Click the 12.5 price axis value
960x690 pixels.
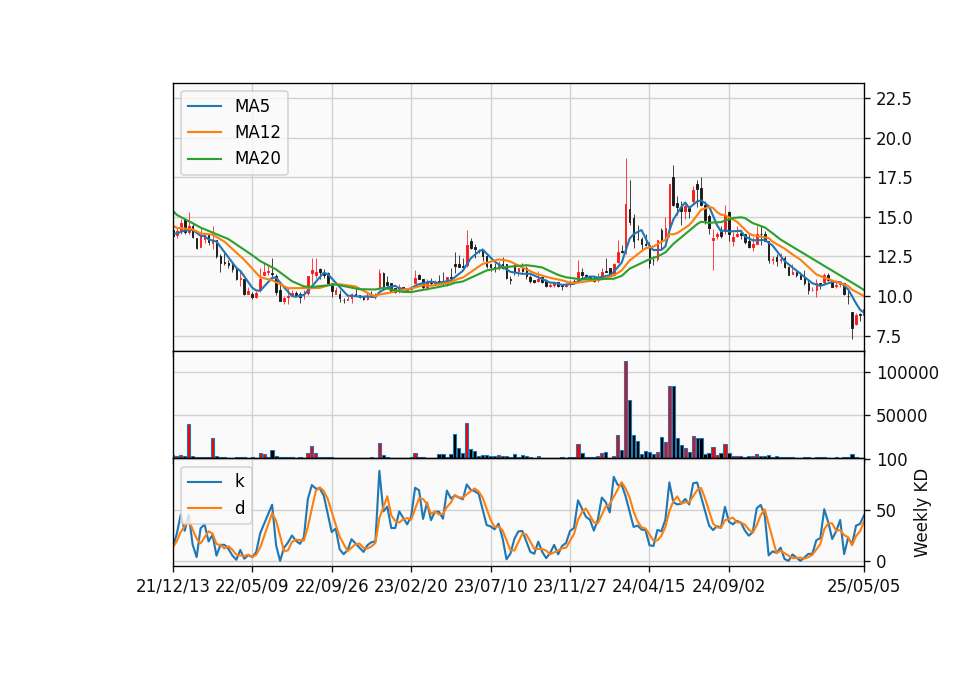pyautogui.click(x=894, y=257)
